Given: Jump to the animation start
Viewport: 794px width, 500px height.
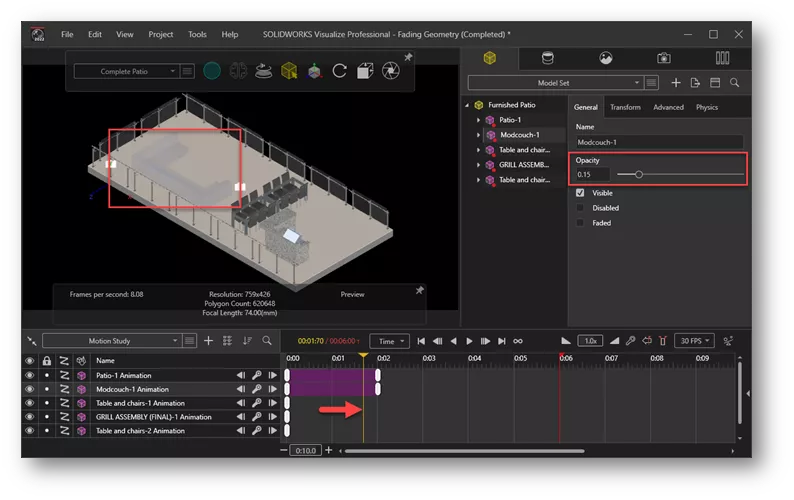Looking at the screenshot, I should coord(421,341).
